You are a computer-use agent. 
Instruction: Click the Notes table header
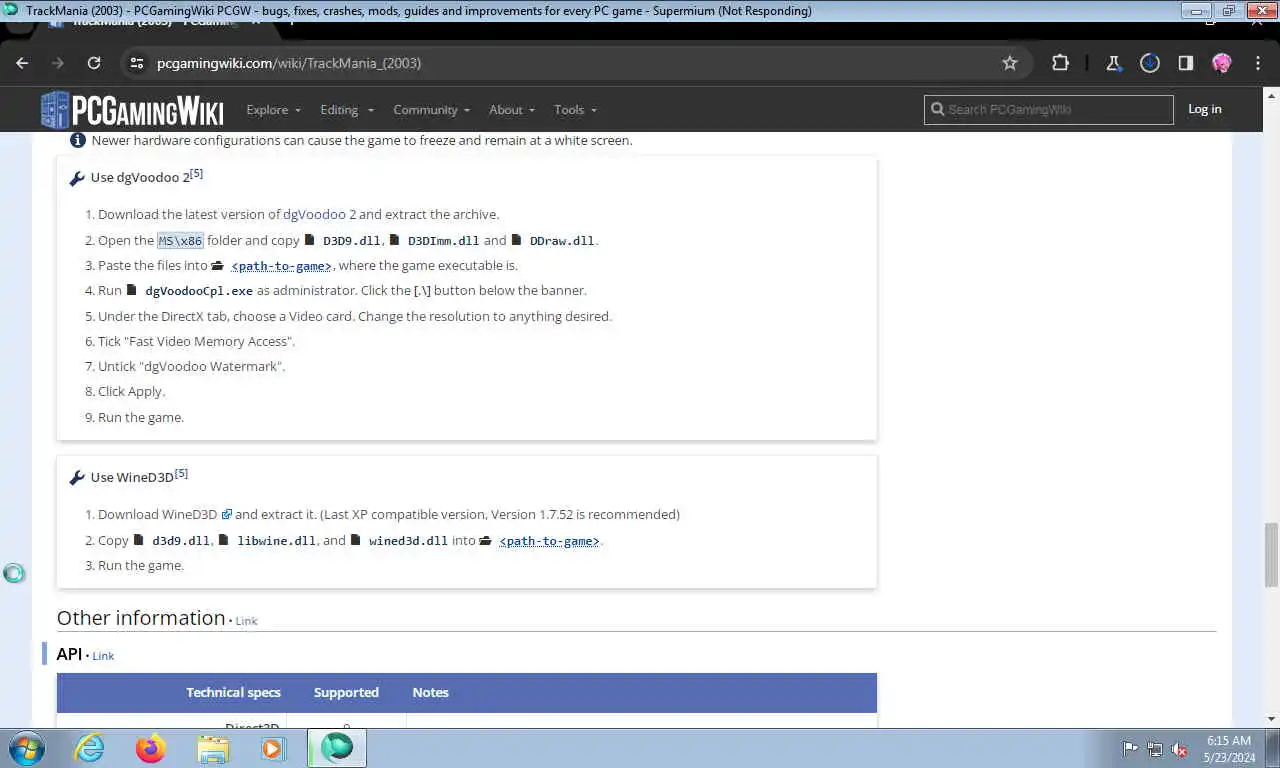click(430, 692)
